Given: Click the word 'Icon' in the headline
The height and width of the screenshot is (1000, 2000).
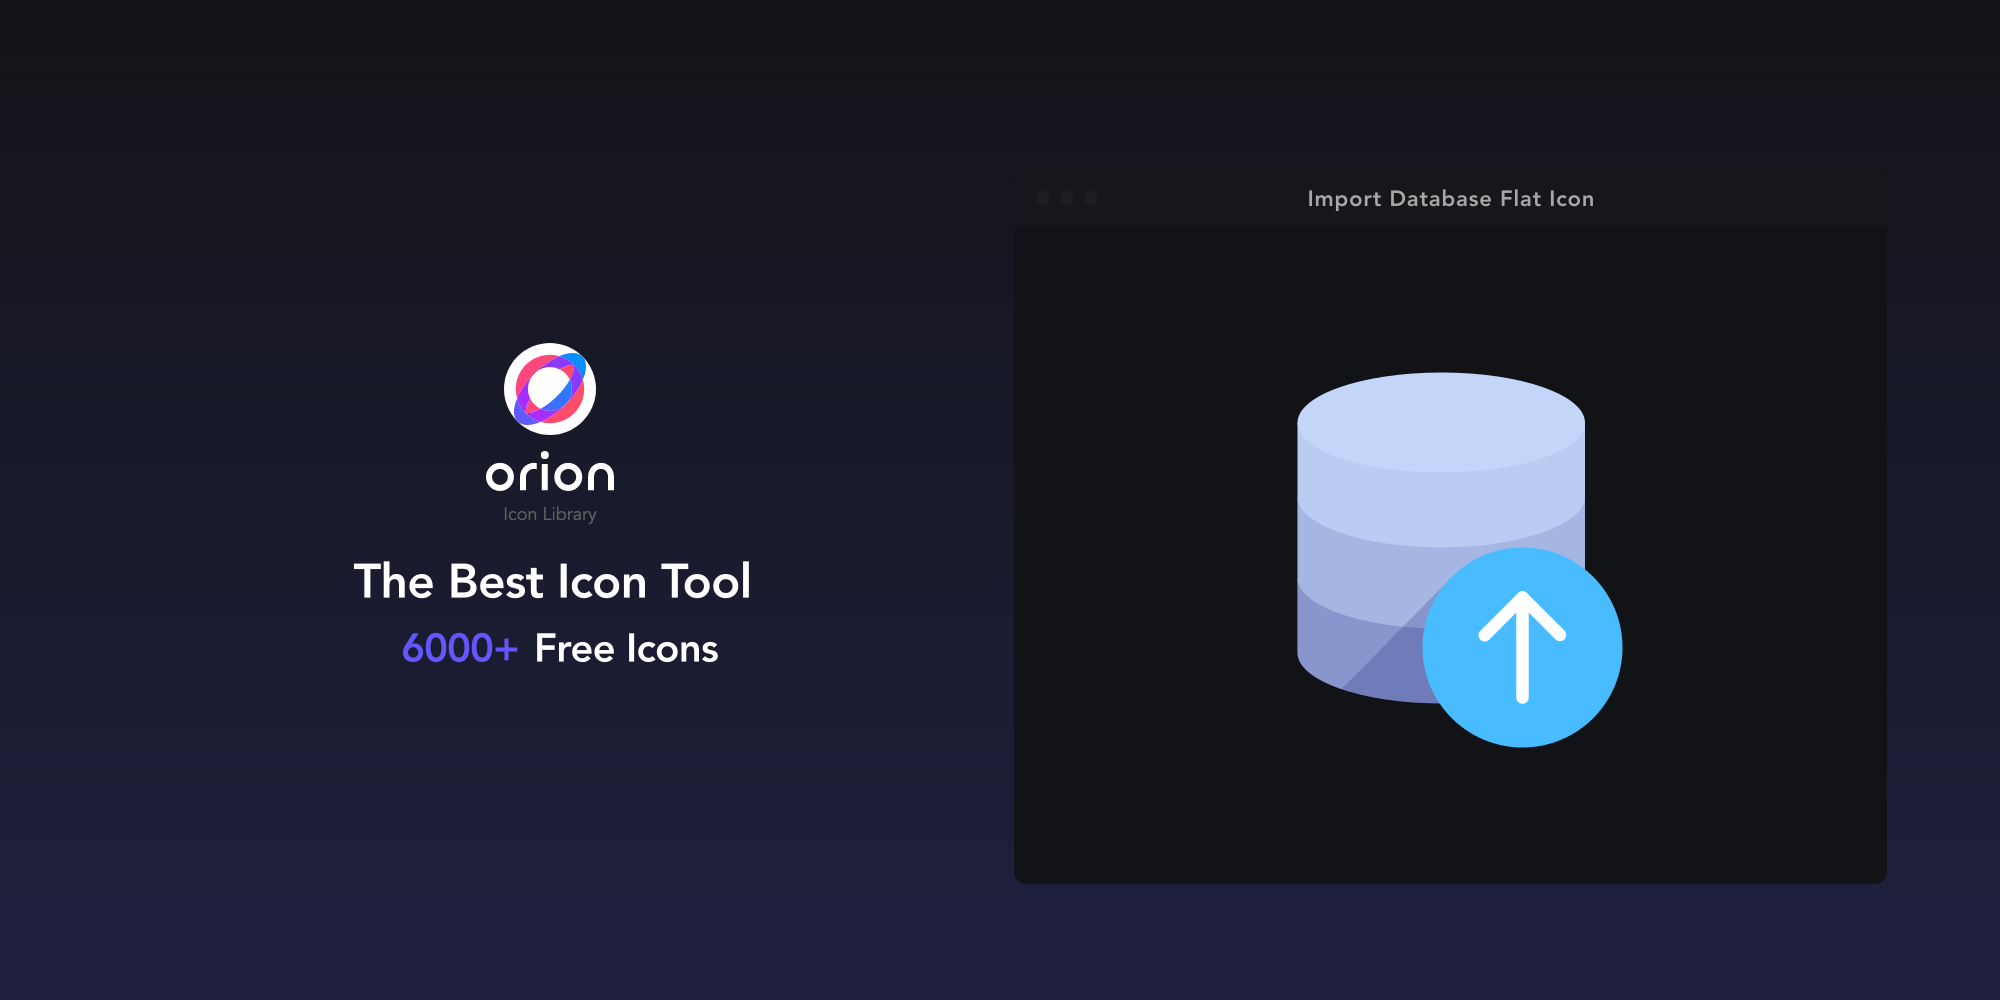Looking at the screenshot, I should click(x=602, y=582).
